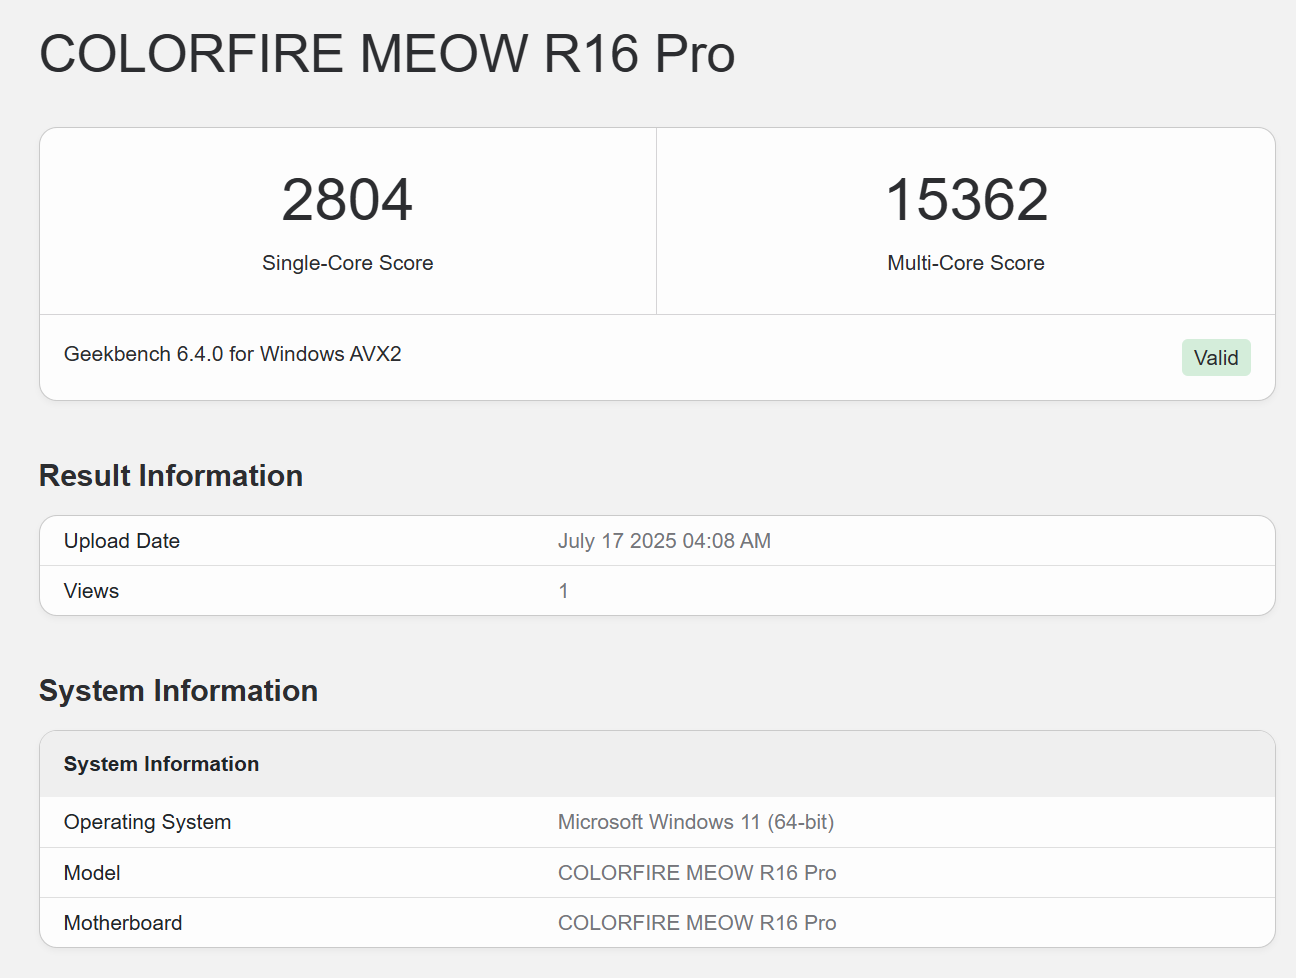Select the multi-core score number 15362
1296x978 pixels.
click(x=966, y=200)
